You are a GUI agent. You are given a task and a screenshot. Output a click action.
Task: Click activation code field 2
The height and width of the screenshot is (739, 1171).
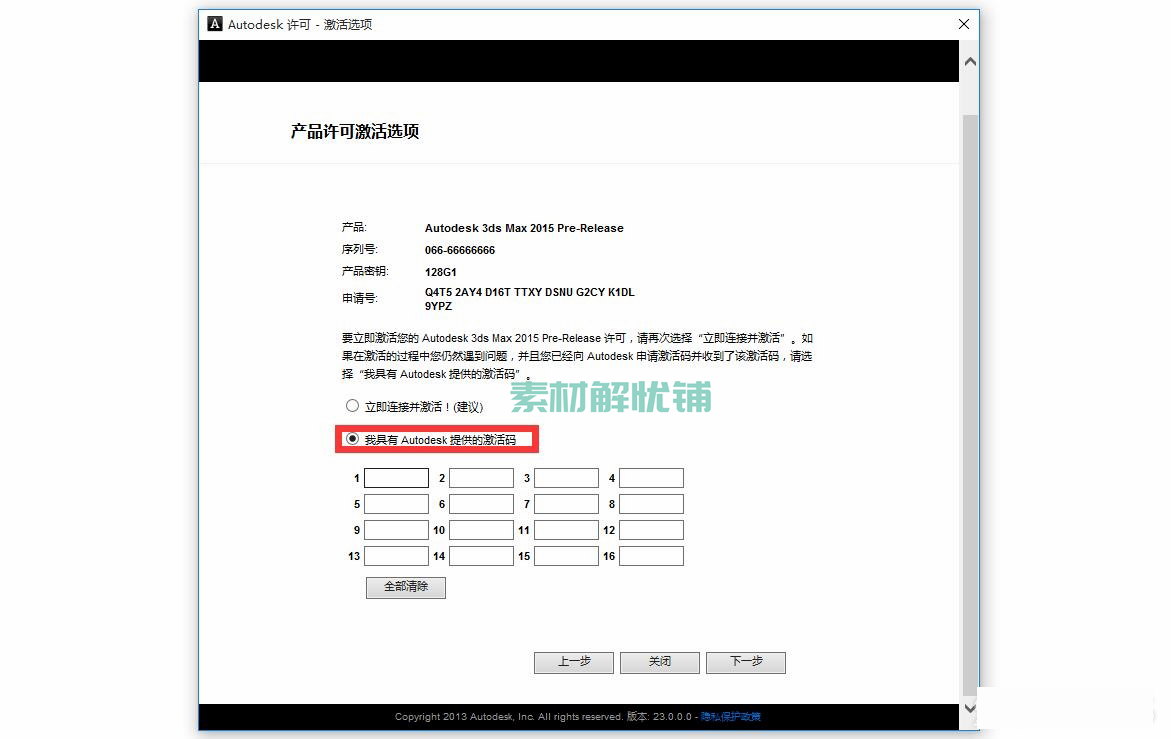[481, 478]
